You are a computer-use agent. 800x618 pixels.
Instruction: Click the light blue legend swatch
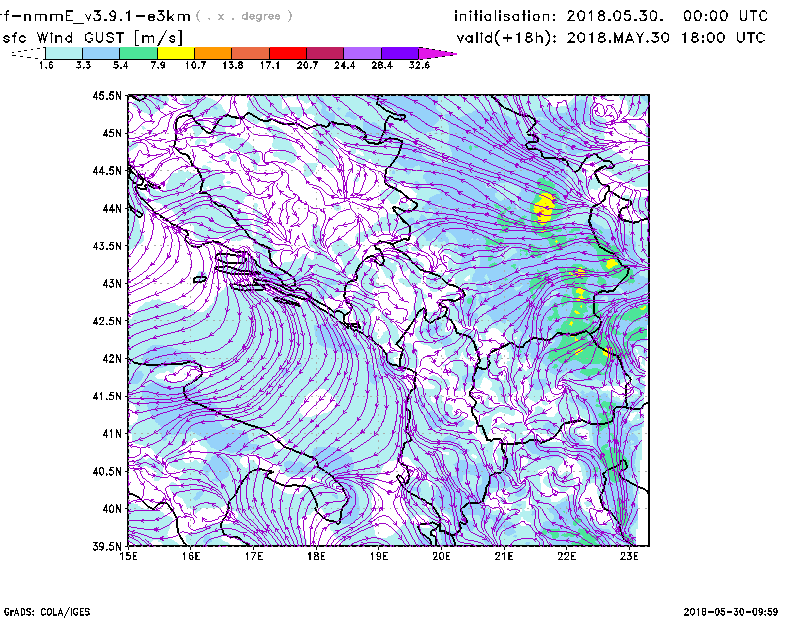coord(101,53)
